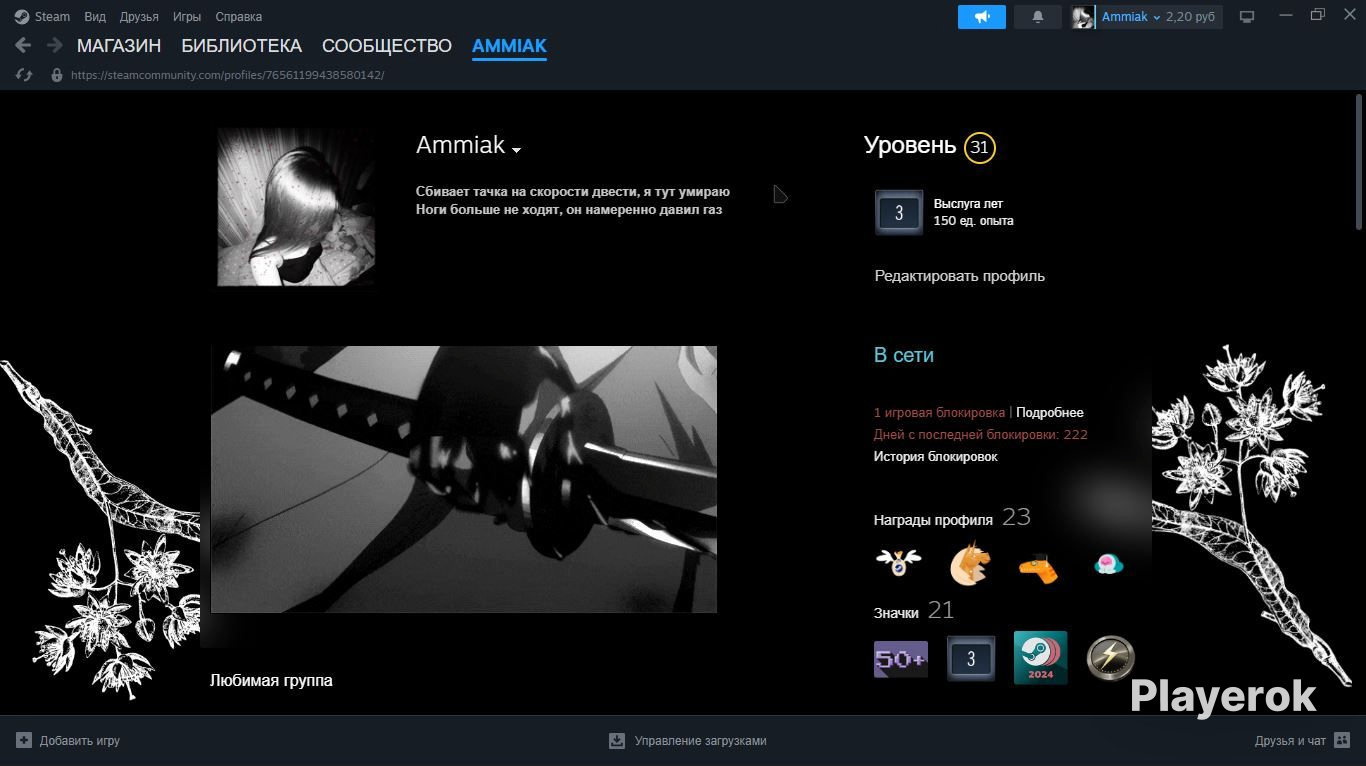Open announcements with the megaphone button
Screen dimensions: 1366x766
(x=982, y=17)
